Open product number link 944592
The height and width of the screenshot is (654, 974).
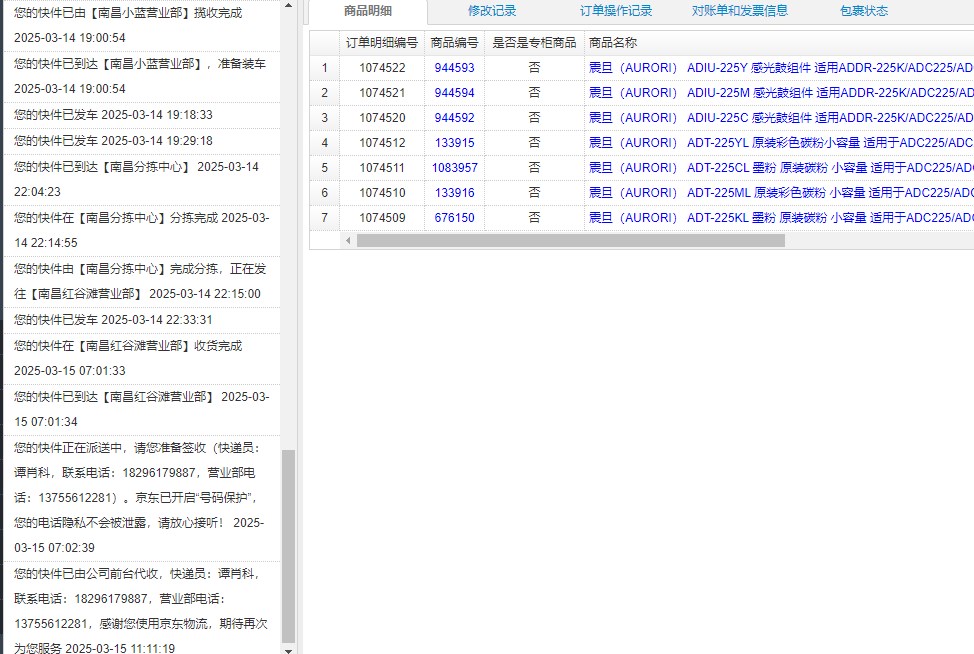point(454,117)
